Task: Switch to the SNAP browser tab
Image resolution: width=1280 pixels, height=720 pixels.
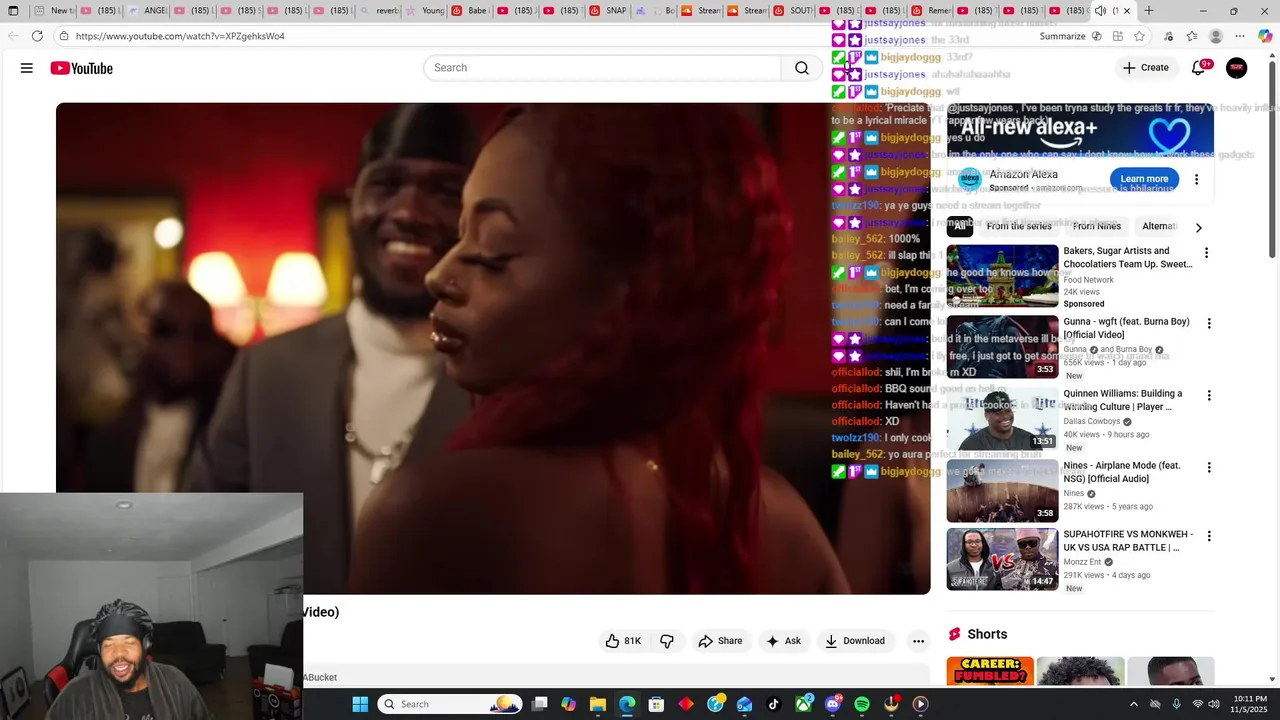Action: [609, 11]
